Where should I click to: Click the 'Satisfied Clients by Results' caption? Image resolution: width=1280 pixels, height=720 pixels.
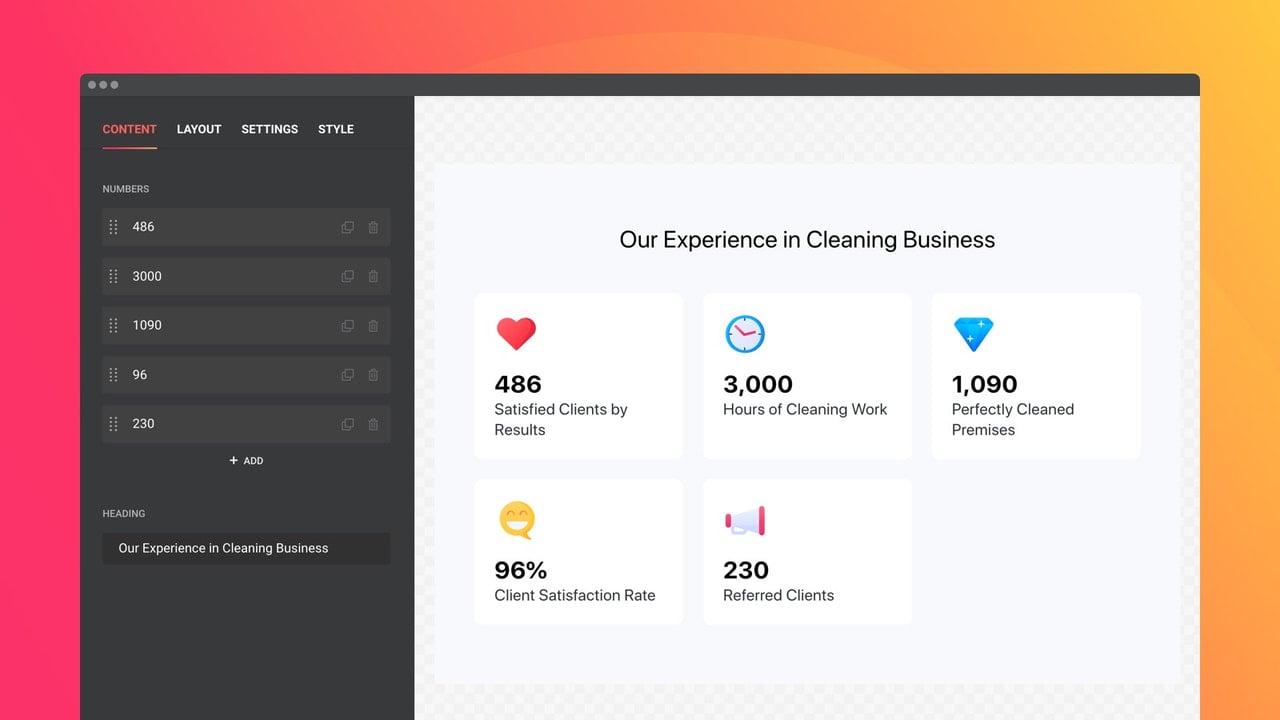point(561,420)
